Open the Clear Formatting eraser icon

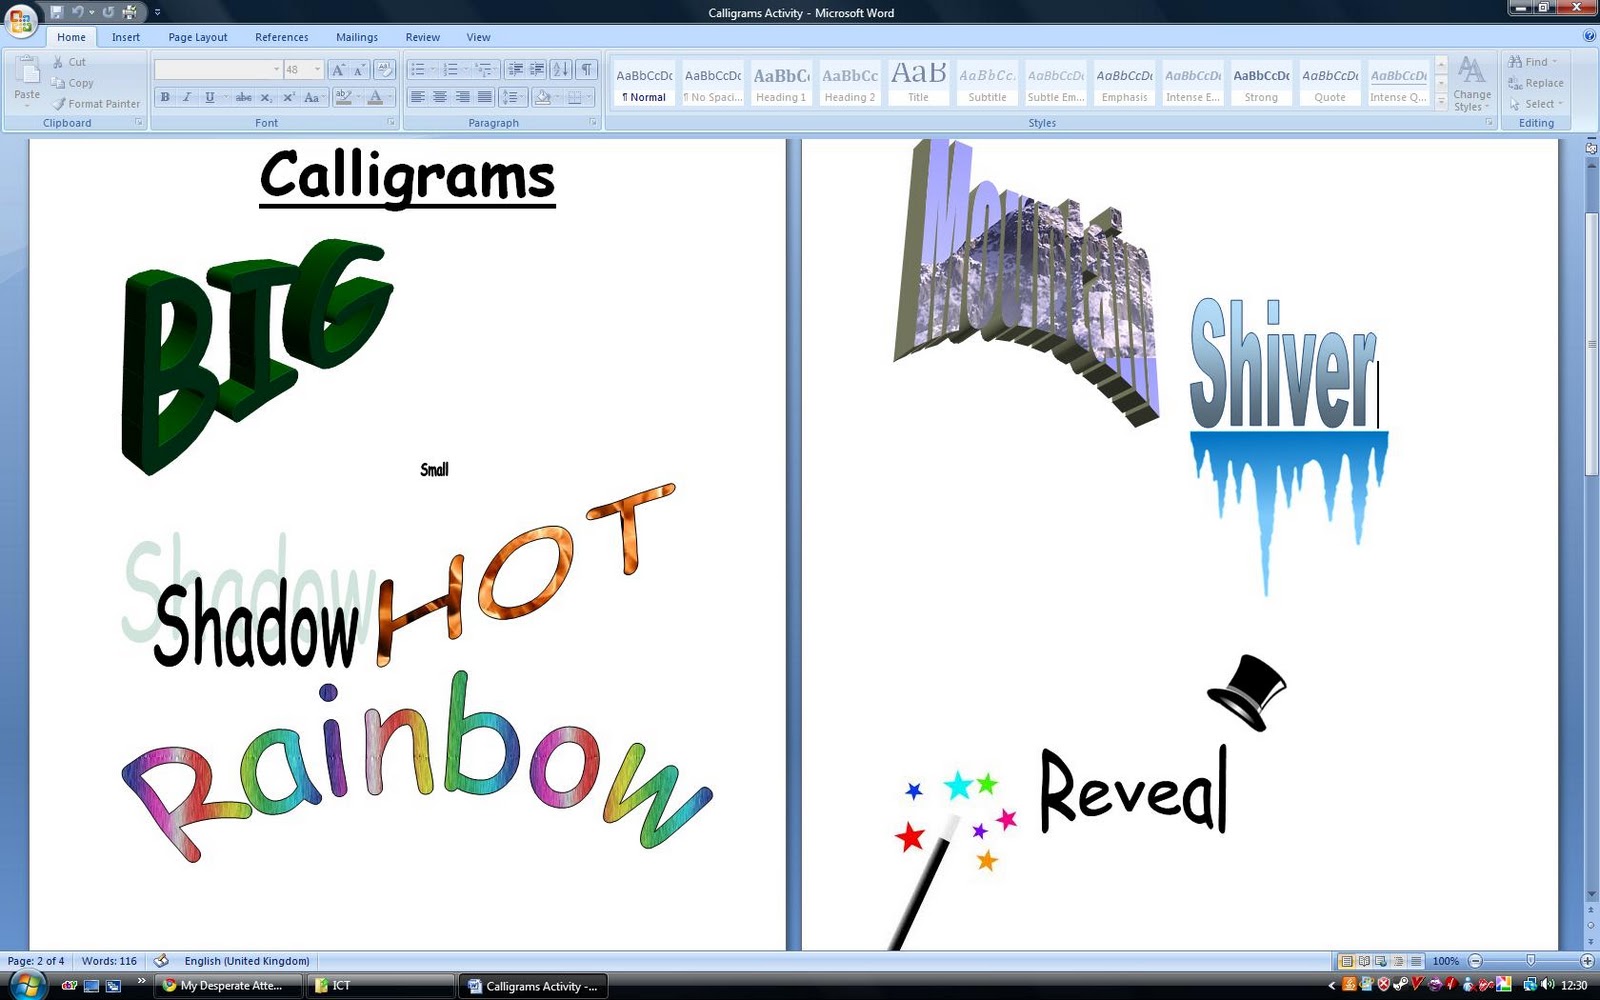(x=383, y=69)
